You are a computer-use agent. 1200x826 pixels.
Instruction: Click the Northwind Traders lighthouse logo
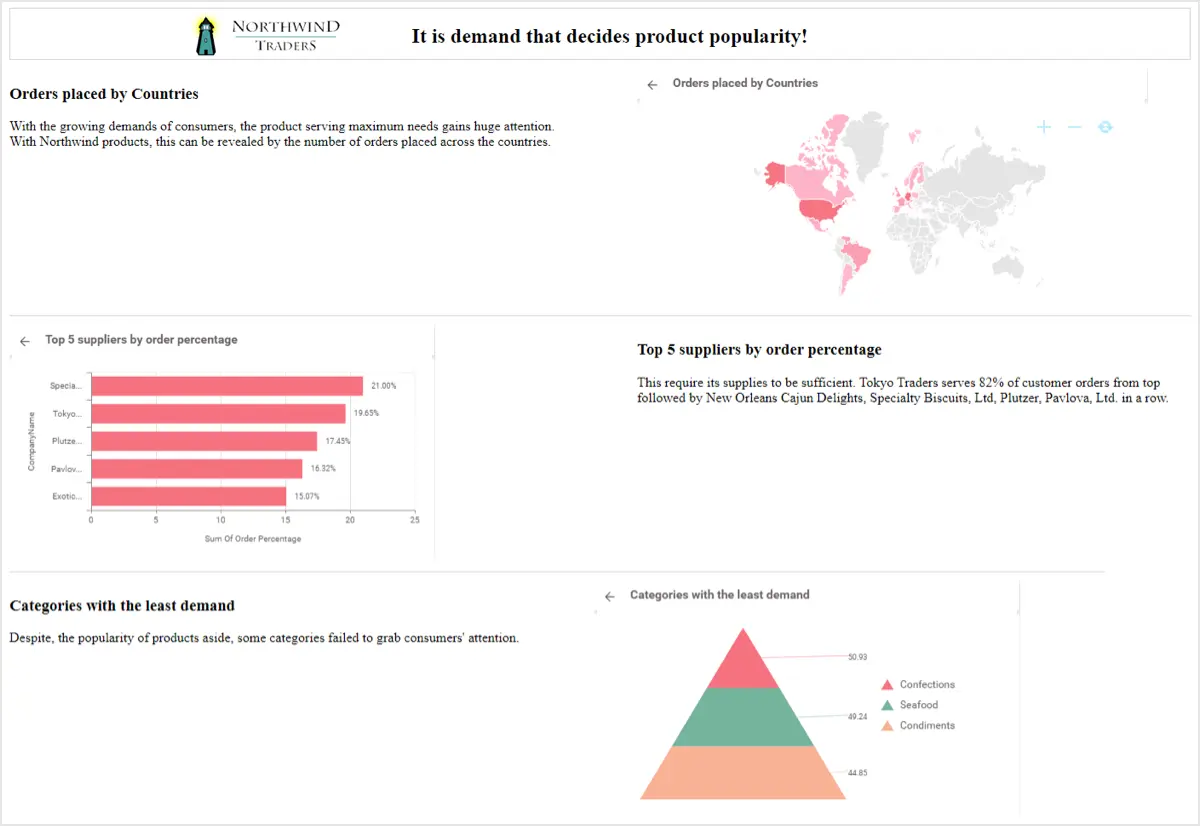click(207, 35)
